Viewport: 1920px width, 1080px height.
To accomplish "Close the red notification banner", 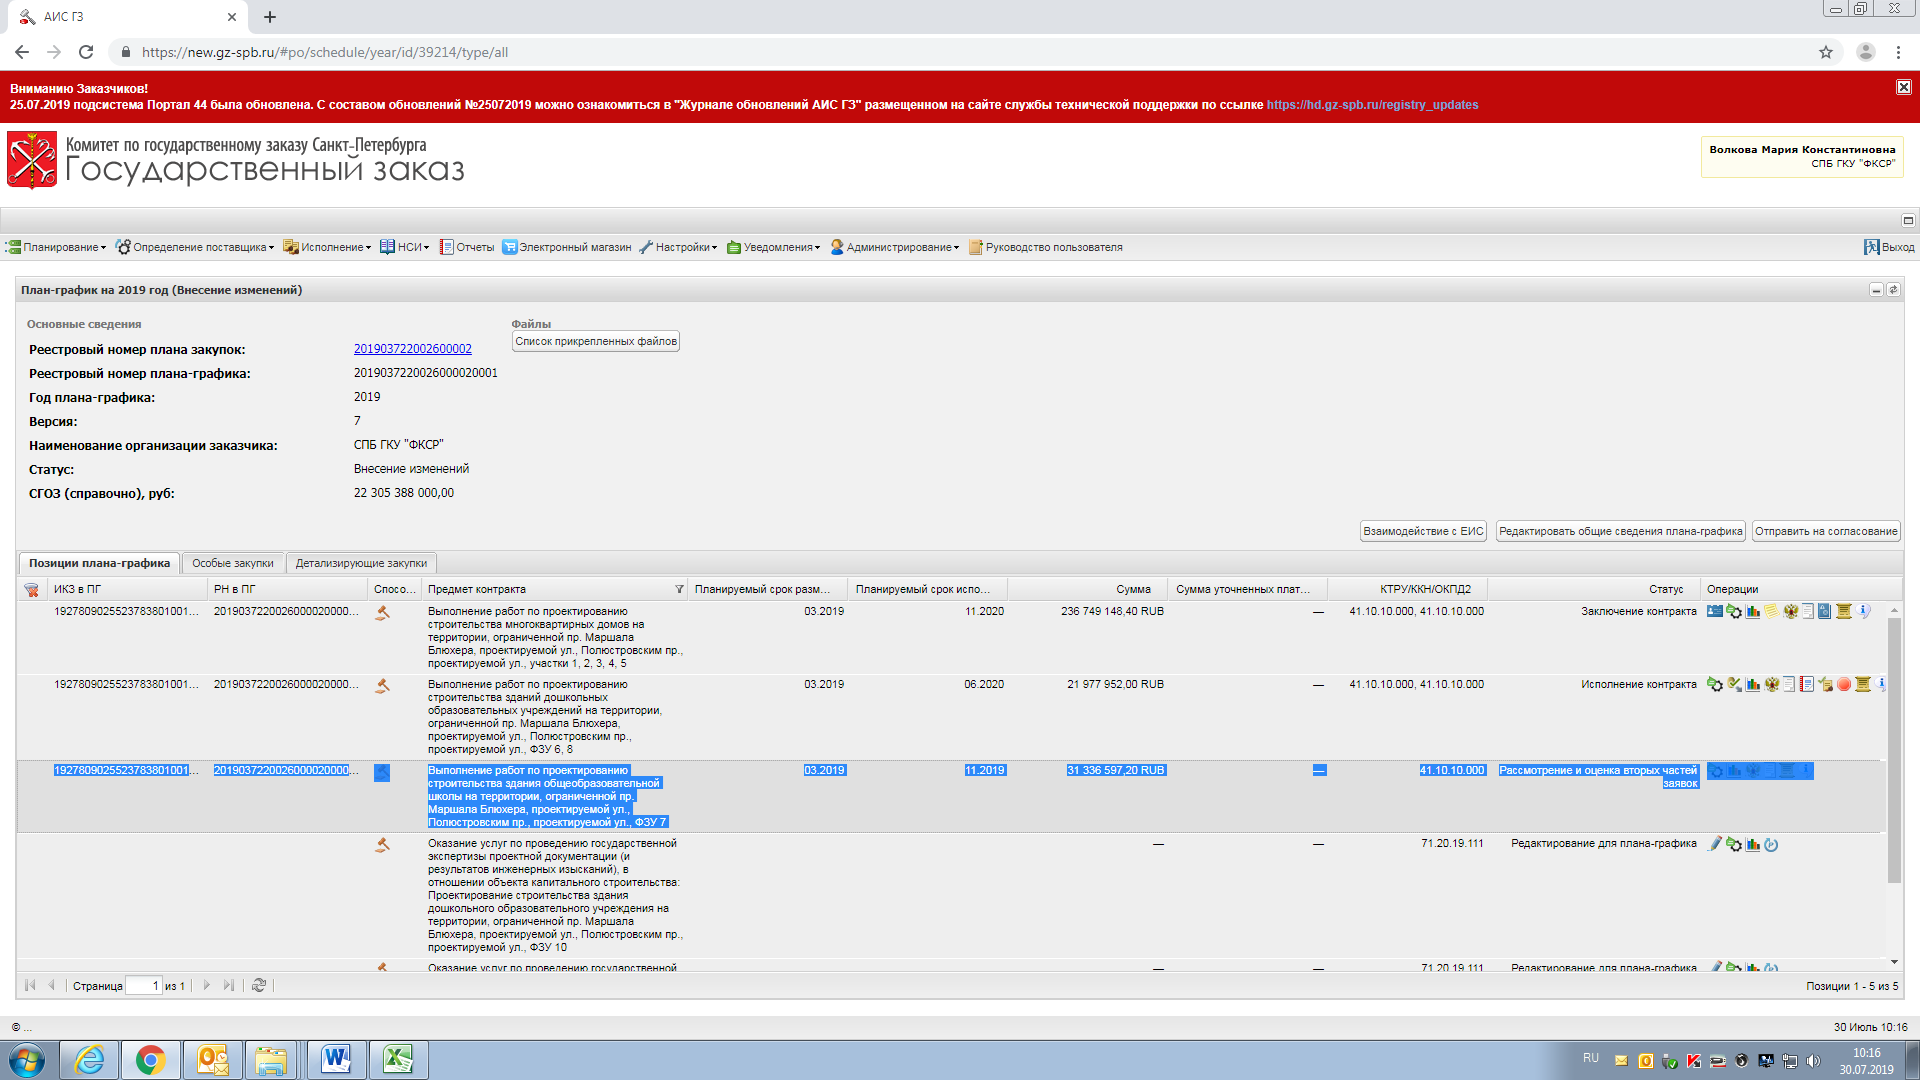I will pyautogui.click(x=1903, y=87).
